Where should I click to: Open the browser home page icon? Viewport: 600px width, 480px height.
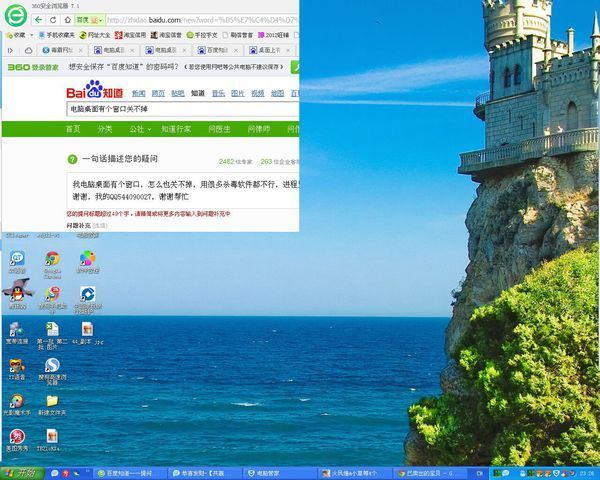[68, 20]
